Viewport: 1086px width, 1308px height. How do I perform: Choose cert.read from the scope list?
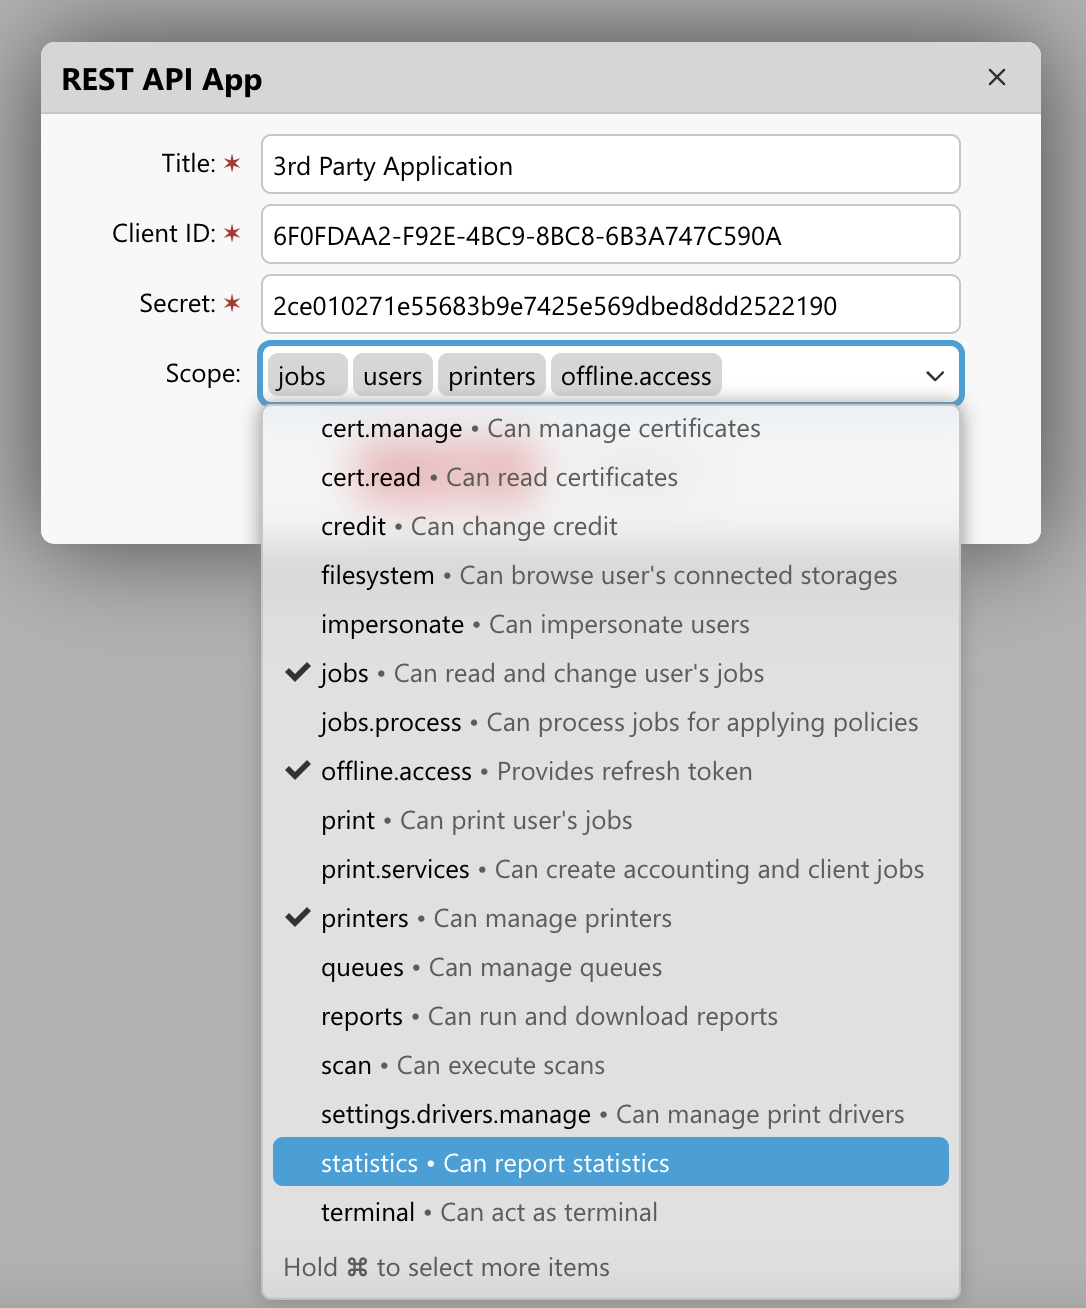(x=498, y=477)
